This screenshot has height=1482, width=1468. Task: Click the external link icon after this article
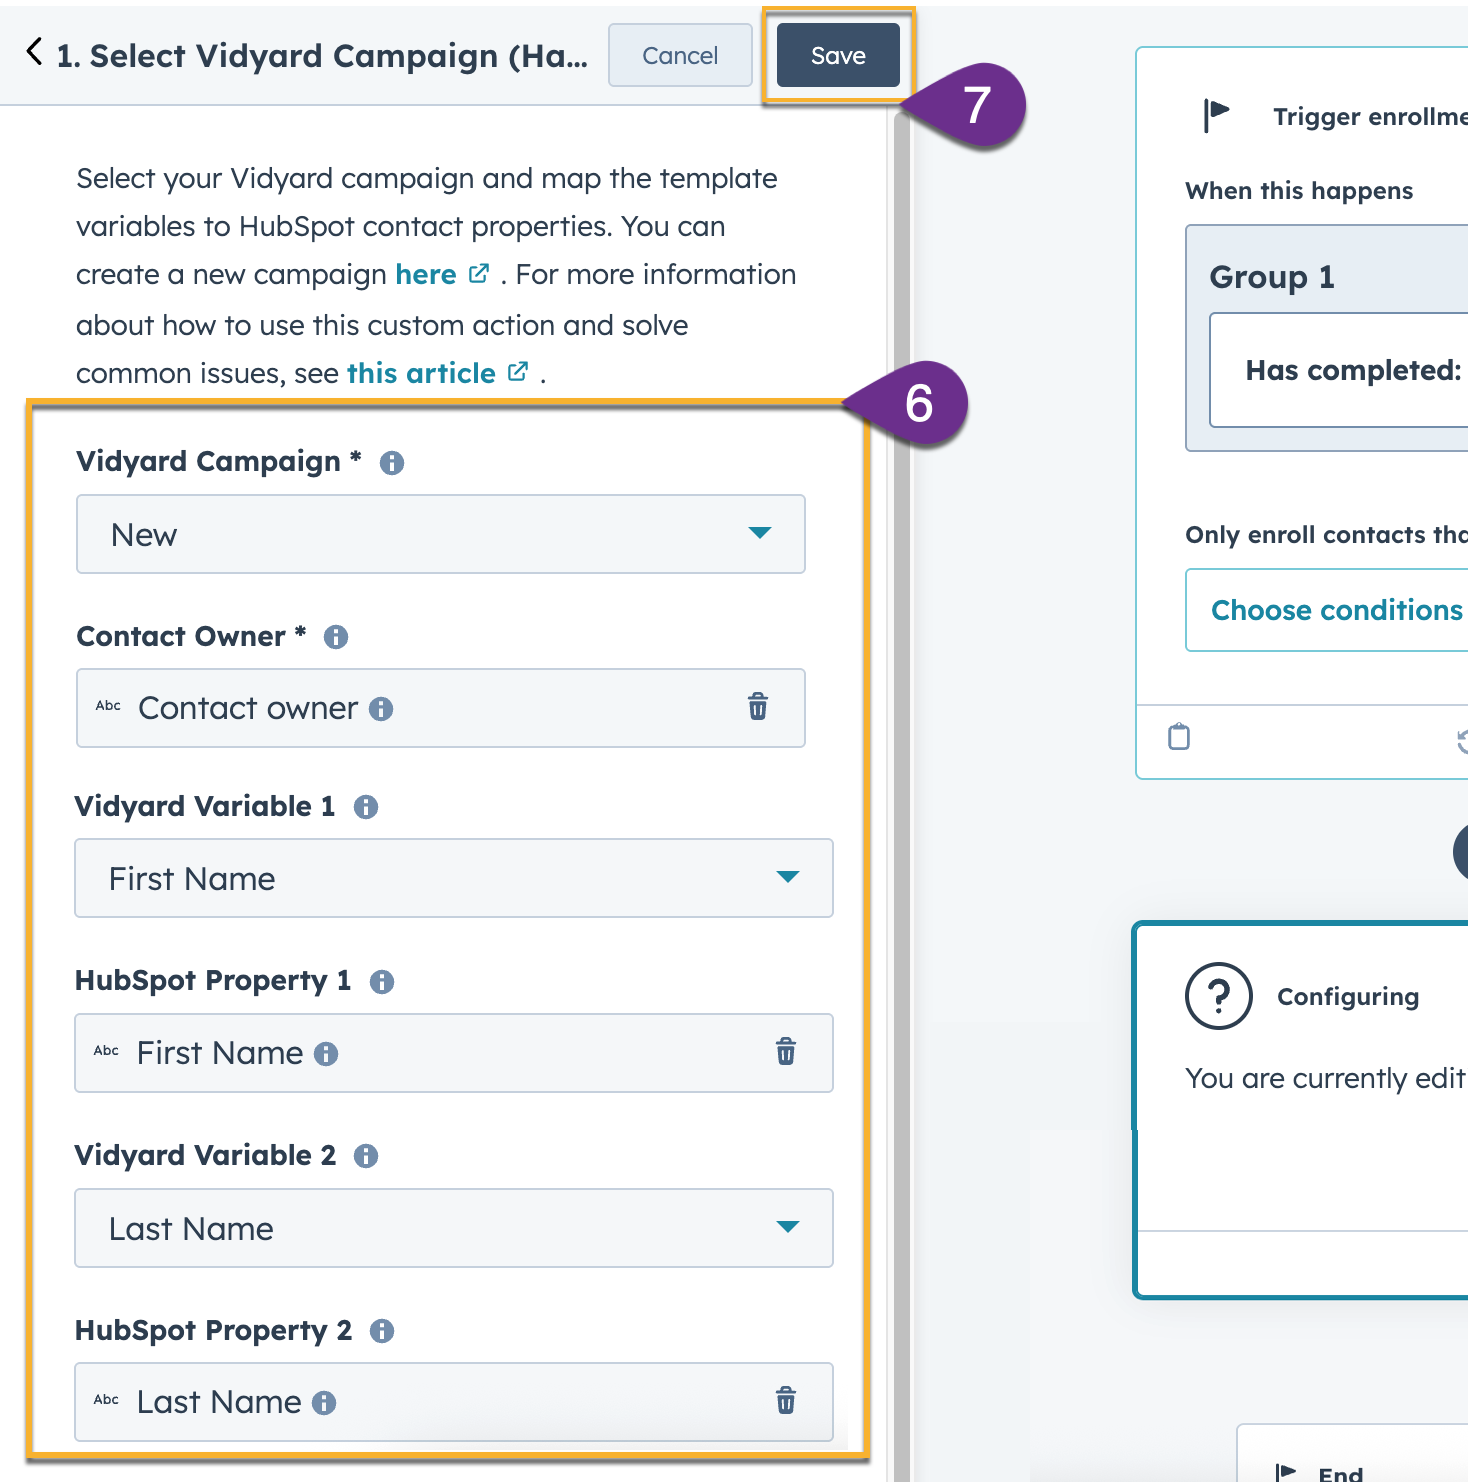(517, 371)
